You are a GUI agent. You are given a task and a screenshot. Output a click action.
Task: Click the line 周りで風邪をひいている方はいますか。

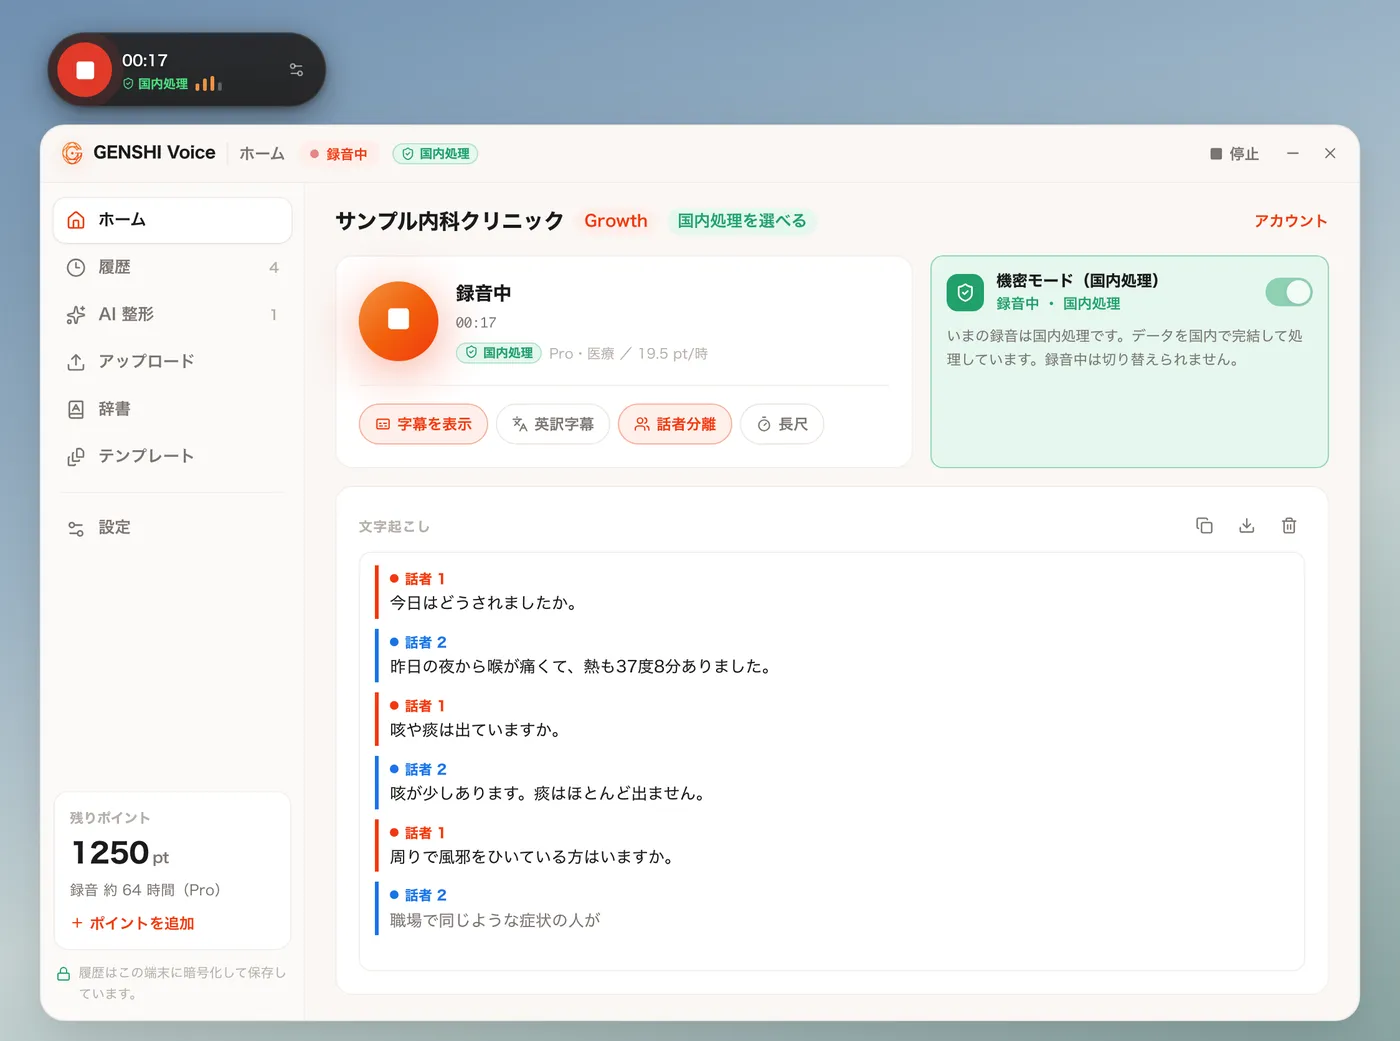pos(532,857)
